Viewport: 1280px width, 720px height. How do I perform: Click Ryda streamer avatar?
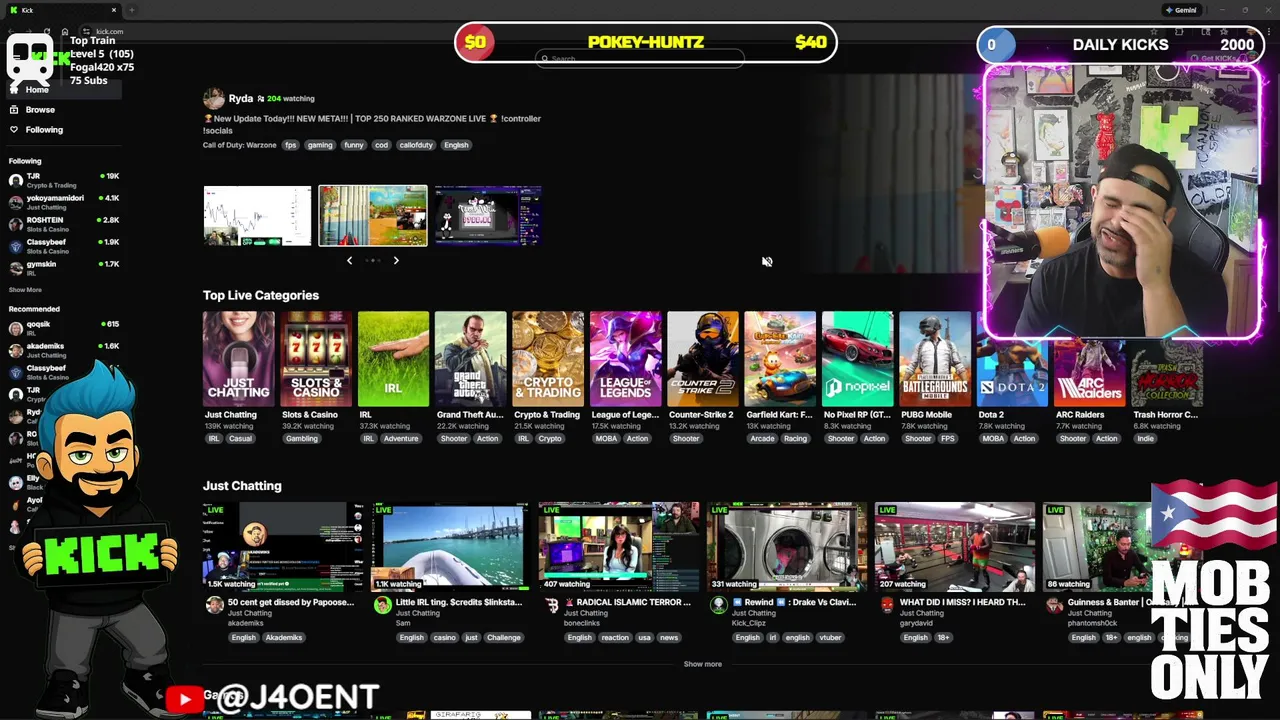(x=214, y=98)
